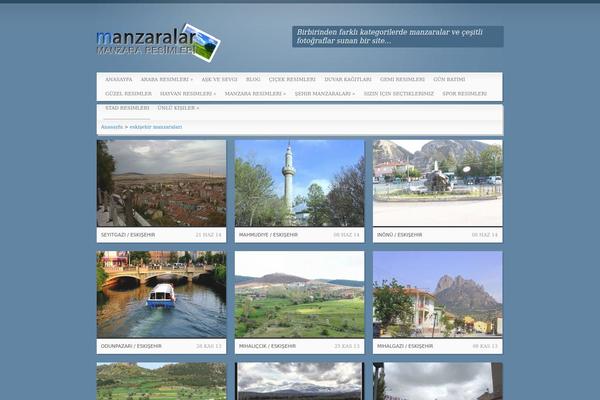Expand the MANZARA RESİMLERİ dropdown menu
Screen dimensions: 600x400
pyautogui.click(x=255, y=93)
